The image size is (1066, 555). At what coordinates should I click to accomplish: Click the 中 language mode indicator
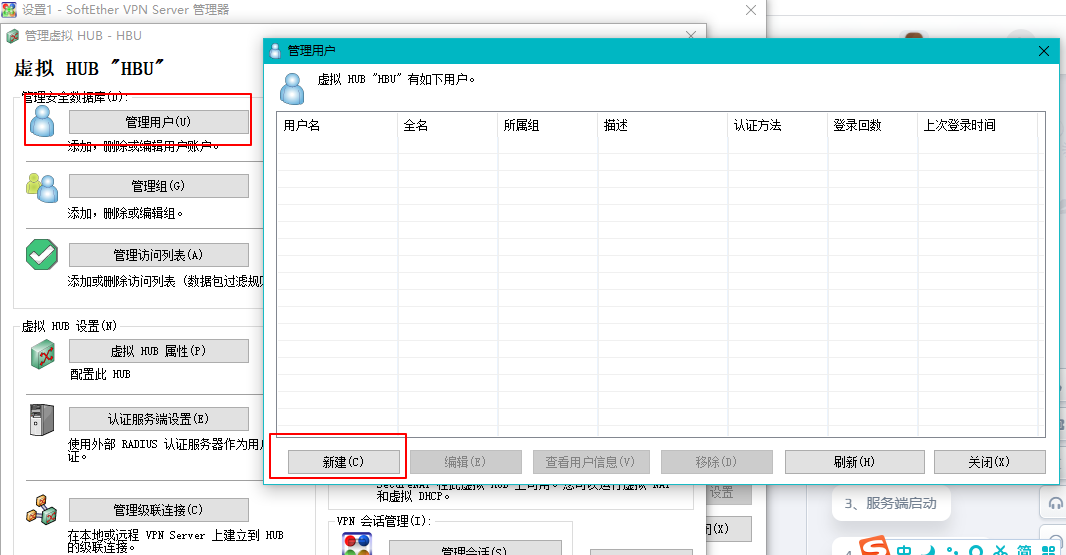click(x=904, y=550)
